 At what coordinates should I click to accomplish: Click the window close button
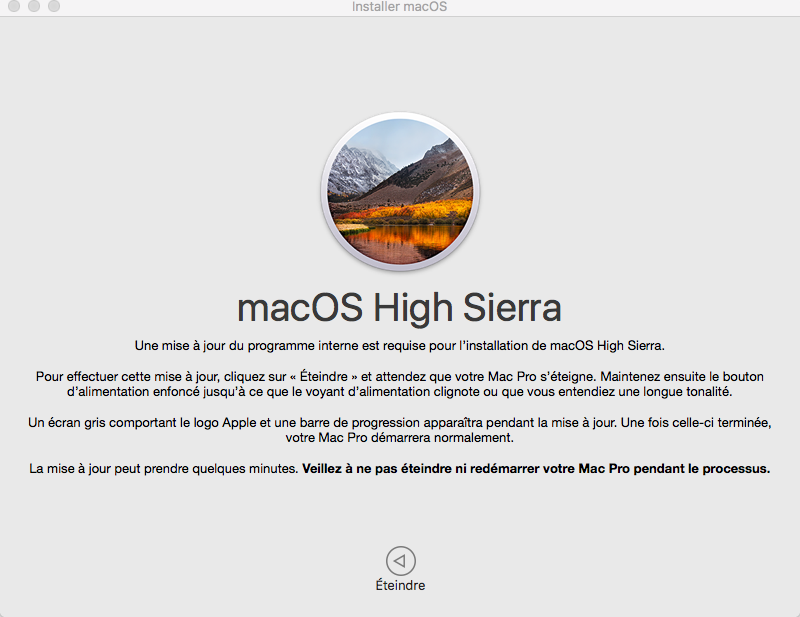pyautogui.click(x=14, y=6)
